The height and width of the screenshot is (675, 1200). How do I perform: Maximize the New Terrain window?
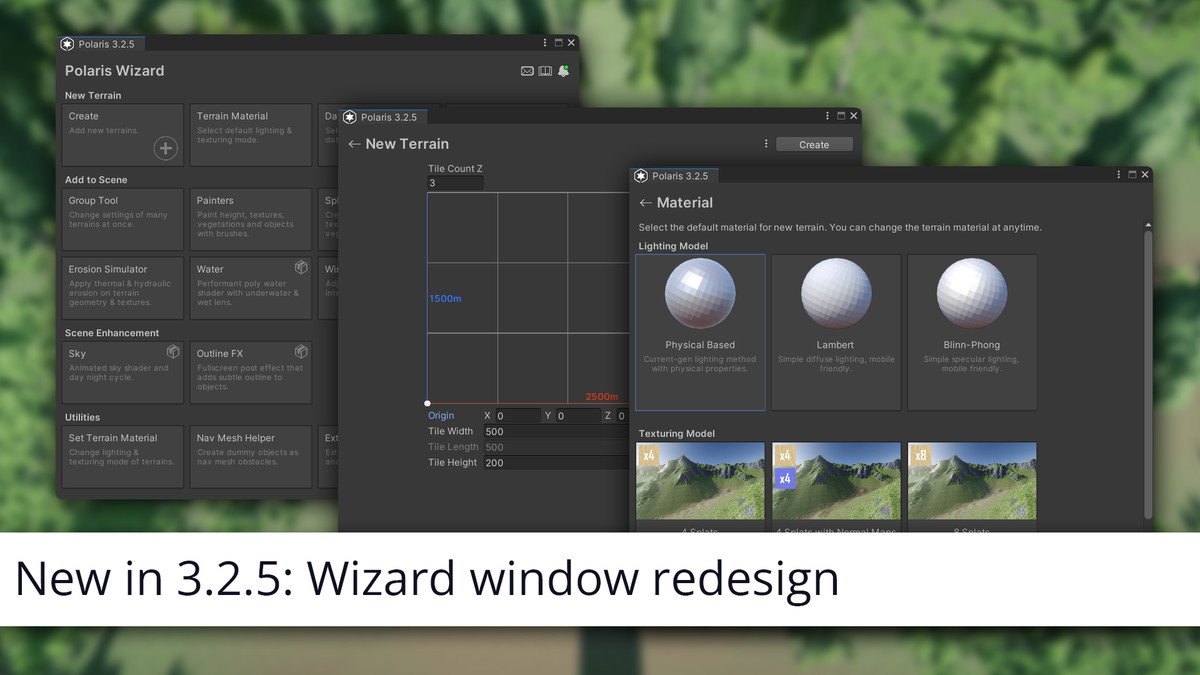click(841, 117)
